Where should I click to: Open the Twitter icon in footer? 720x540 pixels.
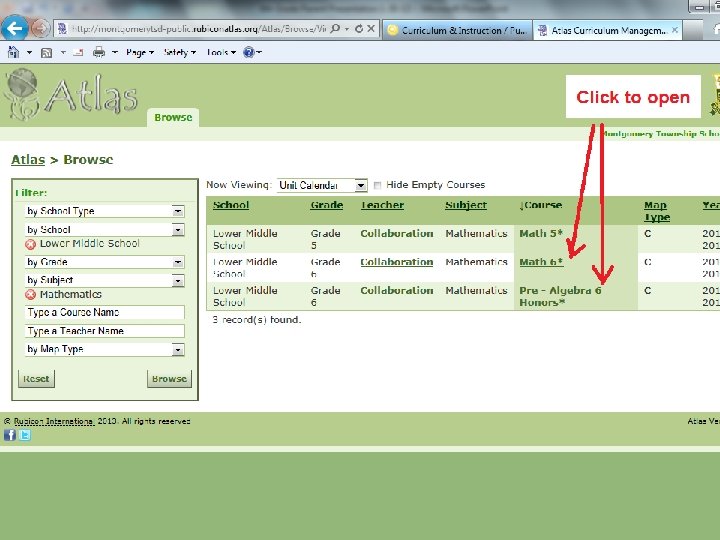point(25,435)
